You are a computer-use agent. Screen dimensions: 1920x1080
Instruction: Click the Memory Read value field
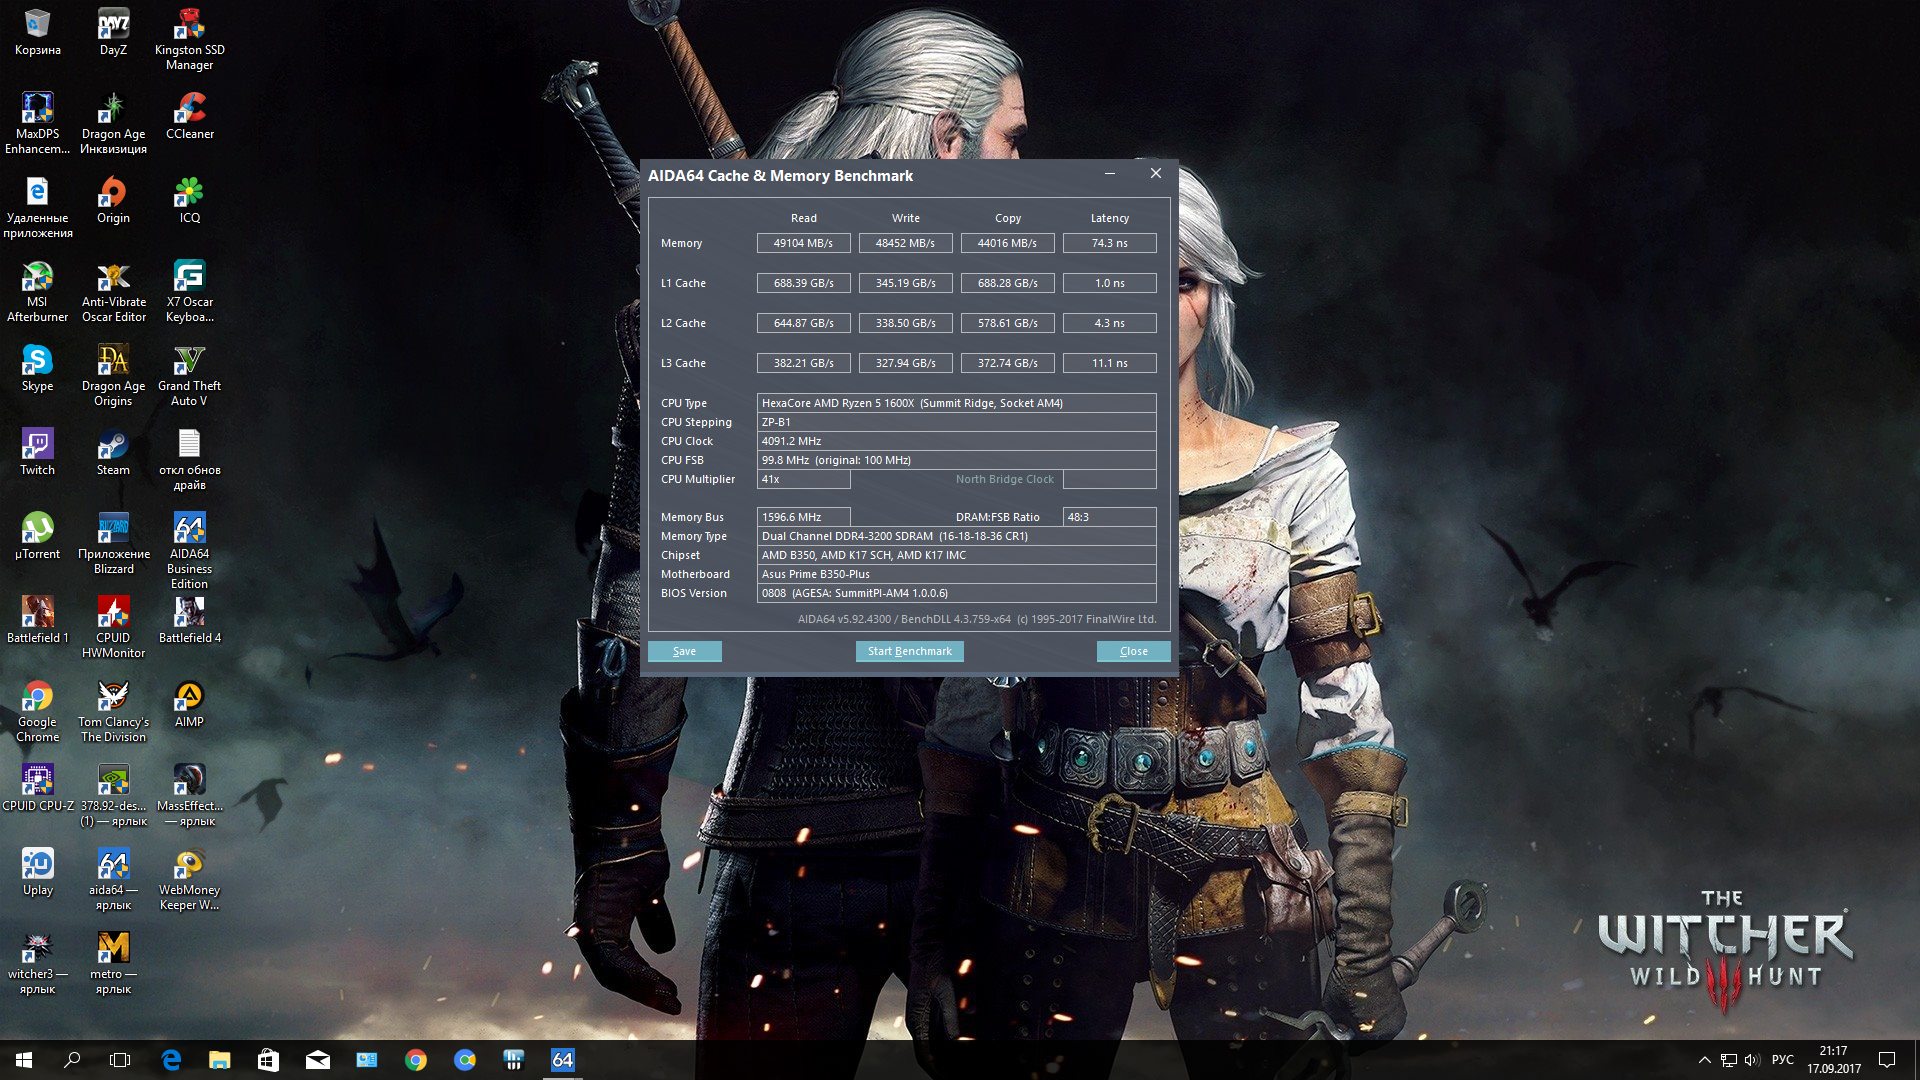point(803,243)
